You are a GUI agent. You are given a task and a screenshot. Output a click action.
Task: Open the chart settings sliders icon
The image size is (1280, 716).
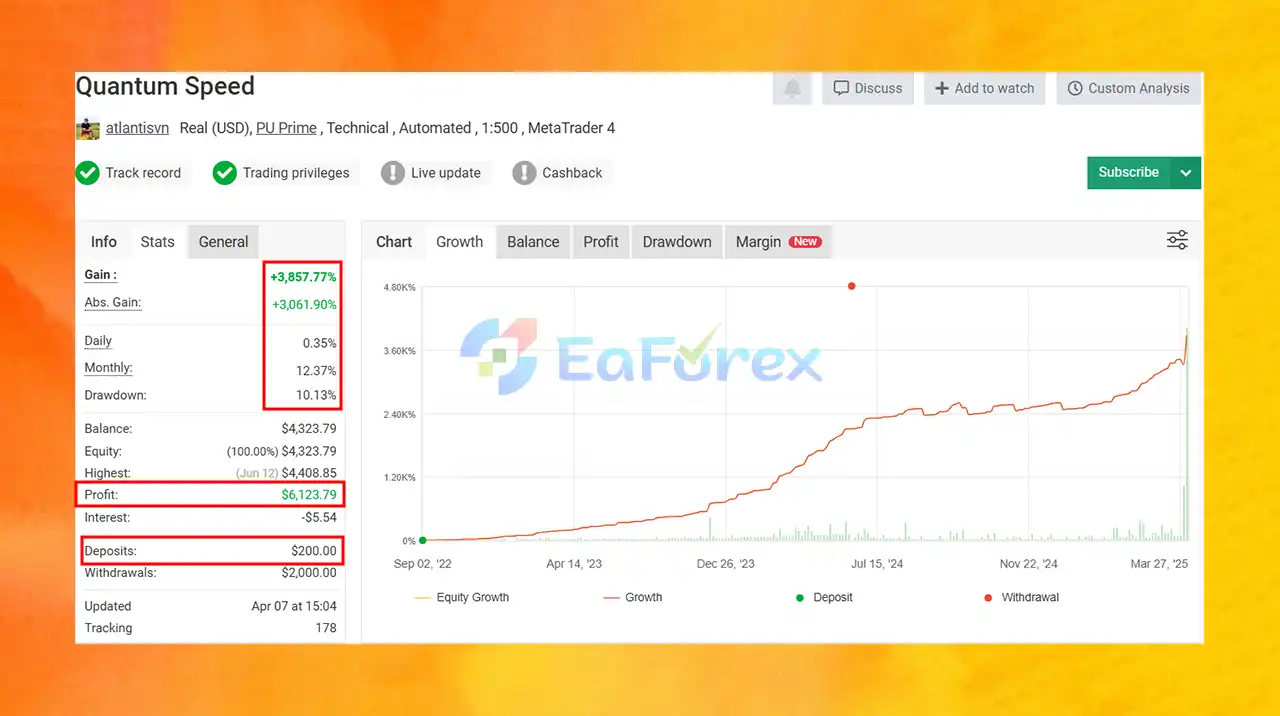1177,240
